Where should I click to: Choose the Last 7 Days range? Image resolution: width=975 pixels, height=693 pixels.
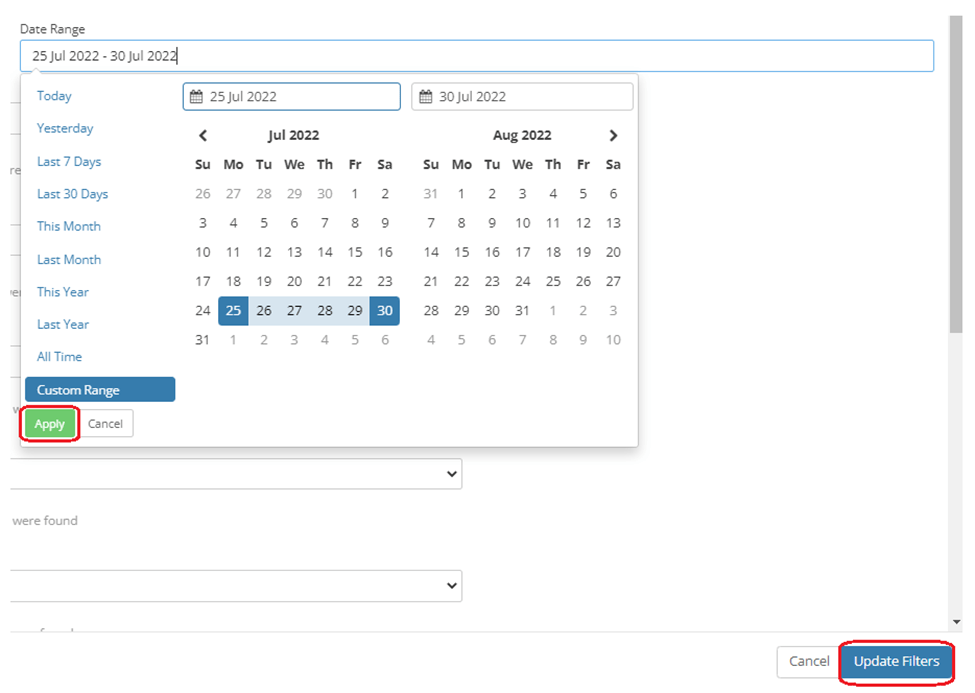tap(68, 161)
